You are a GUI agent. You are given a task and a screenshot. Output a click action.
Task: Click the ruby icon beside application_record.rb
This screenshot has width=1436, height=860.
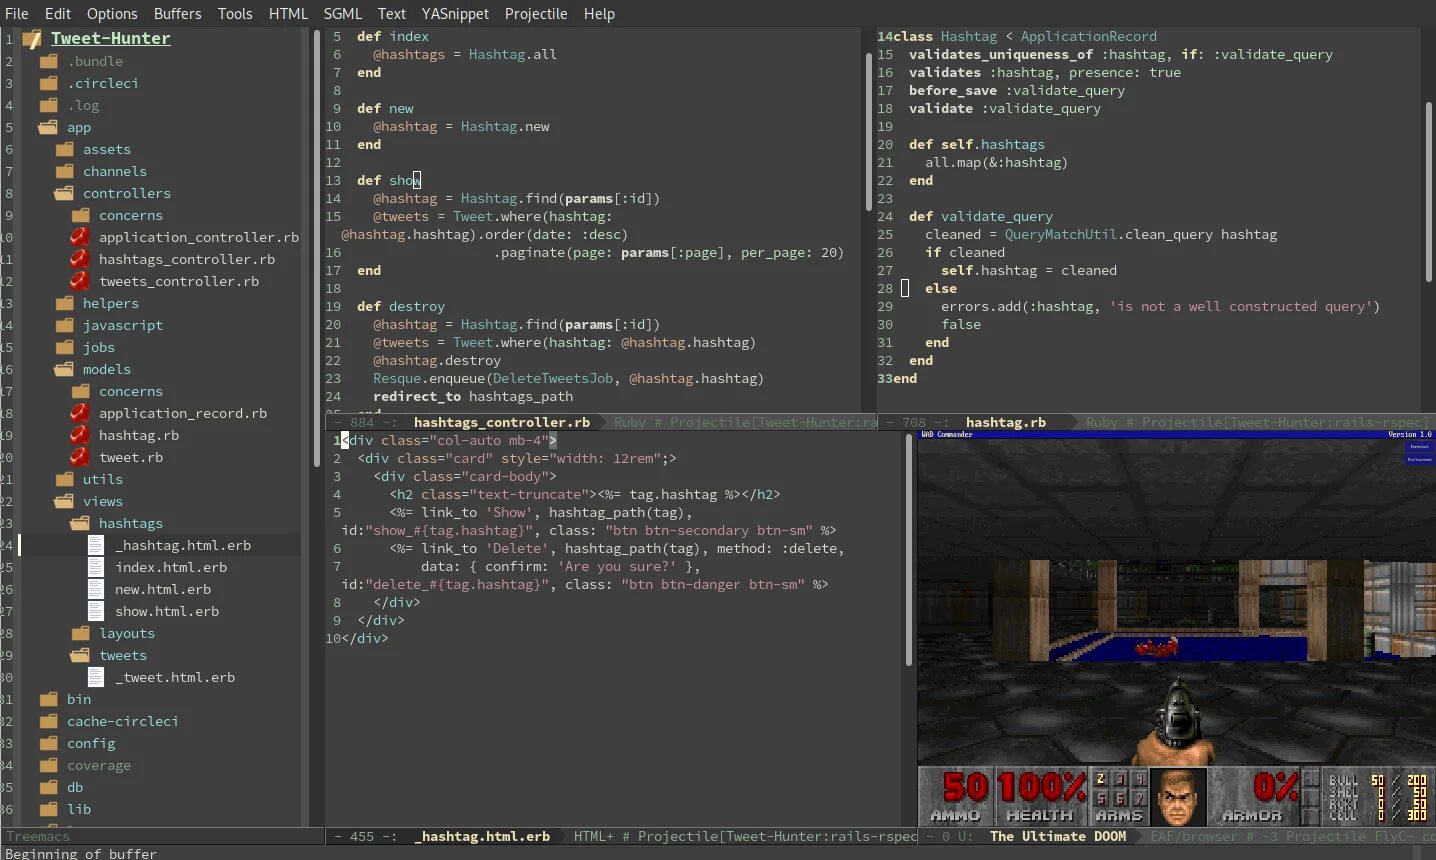click(x=80, y=413)
